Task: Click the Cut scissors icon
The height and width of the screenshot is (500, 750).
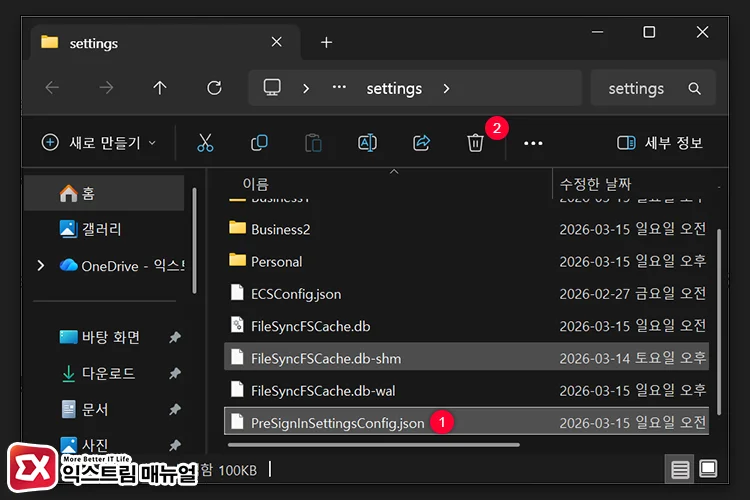Action: [205, 143]
